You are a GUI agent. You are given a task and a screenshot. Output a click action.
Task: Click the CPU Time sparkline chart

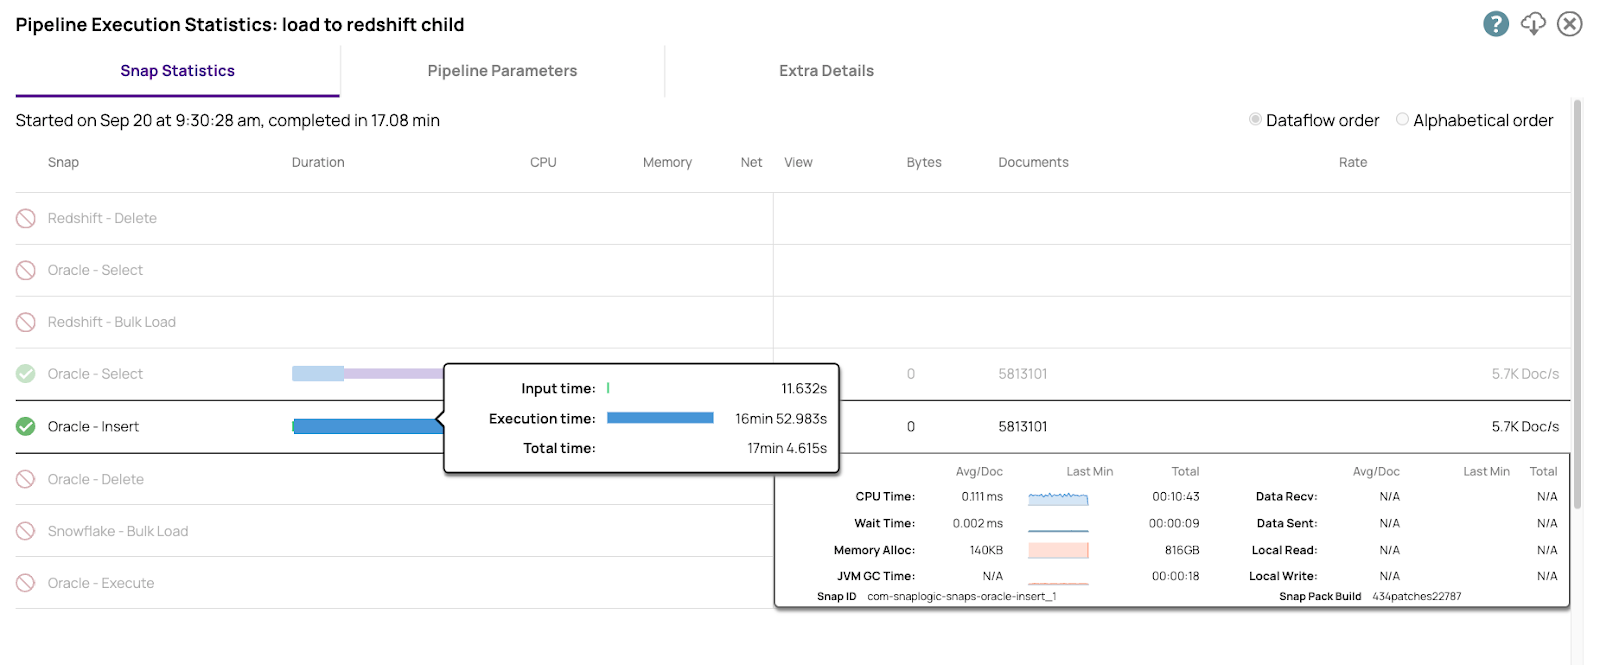pos(1058,497)
